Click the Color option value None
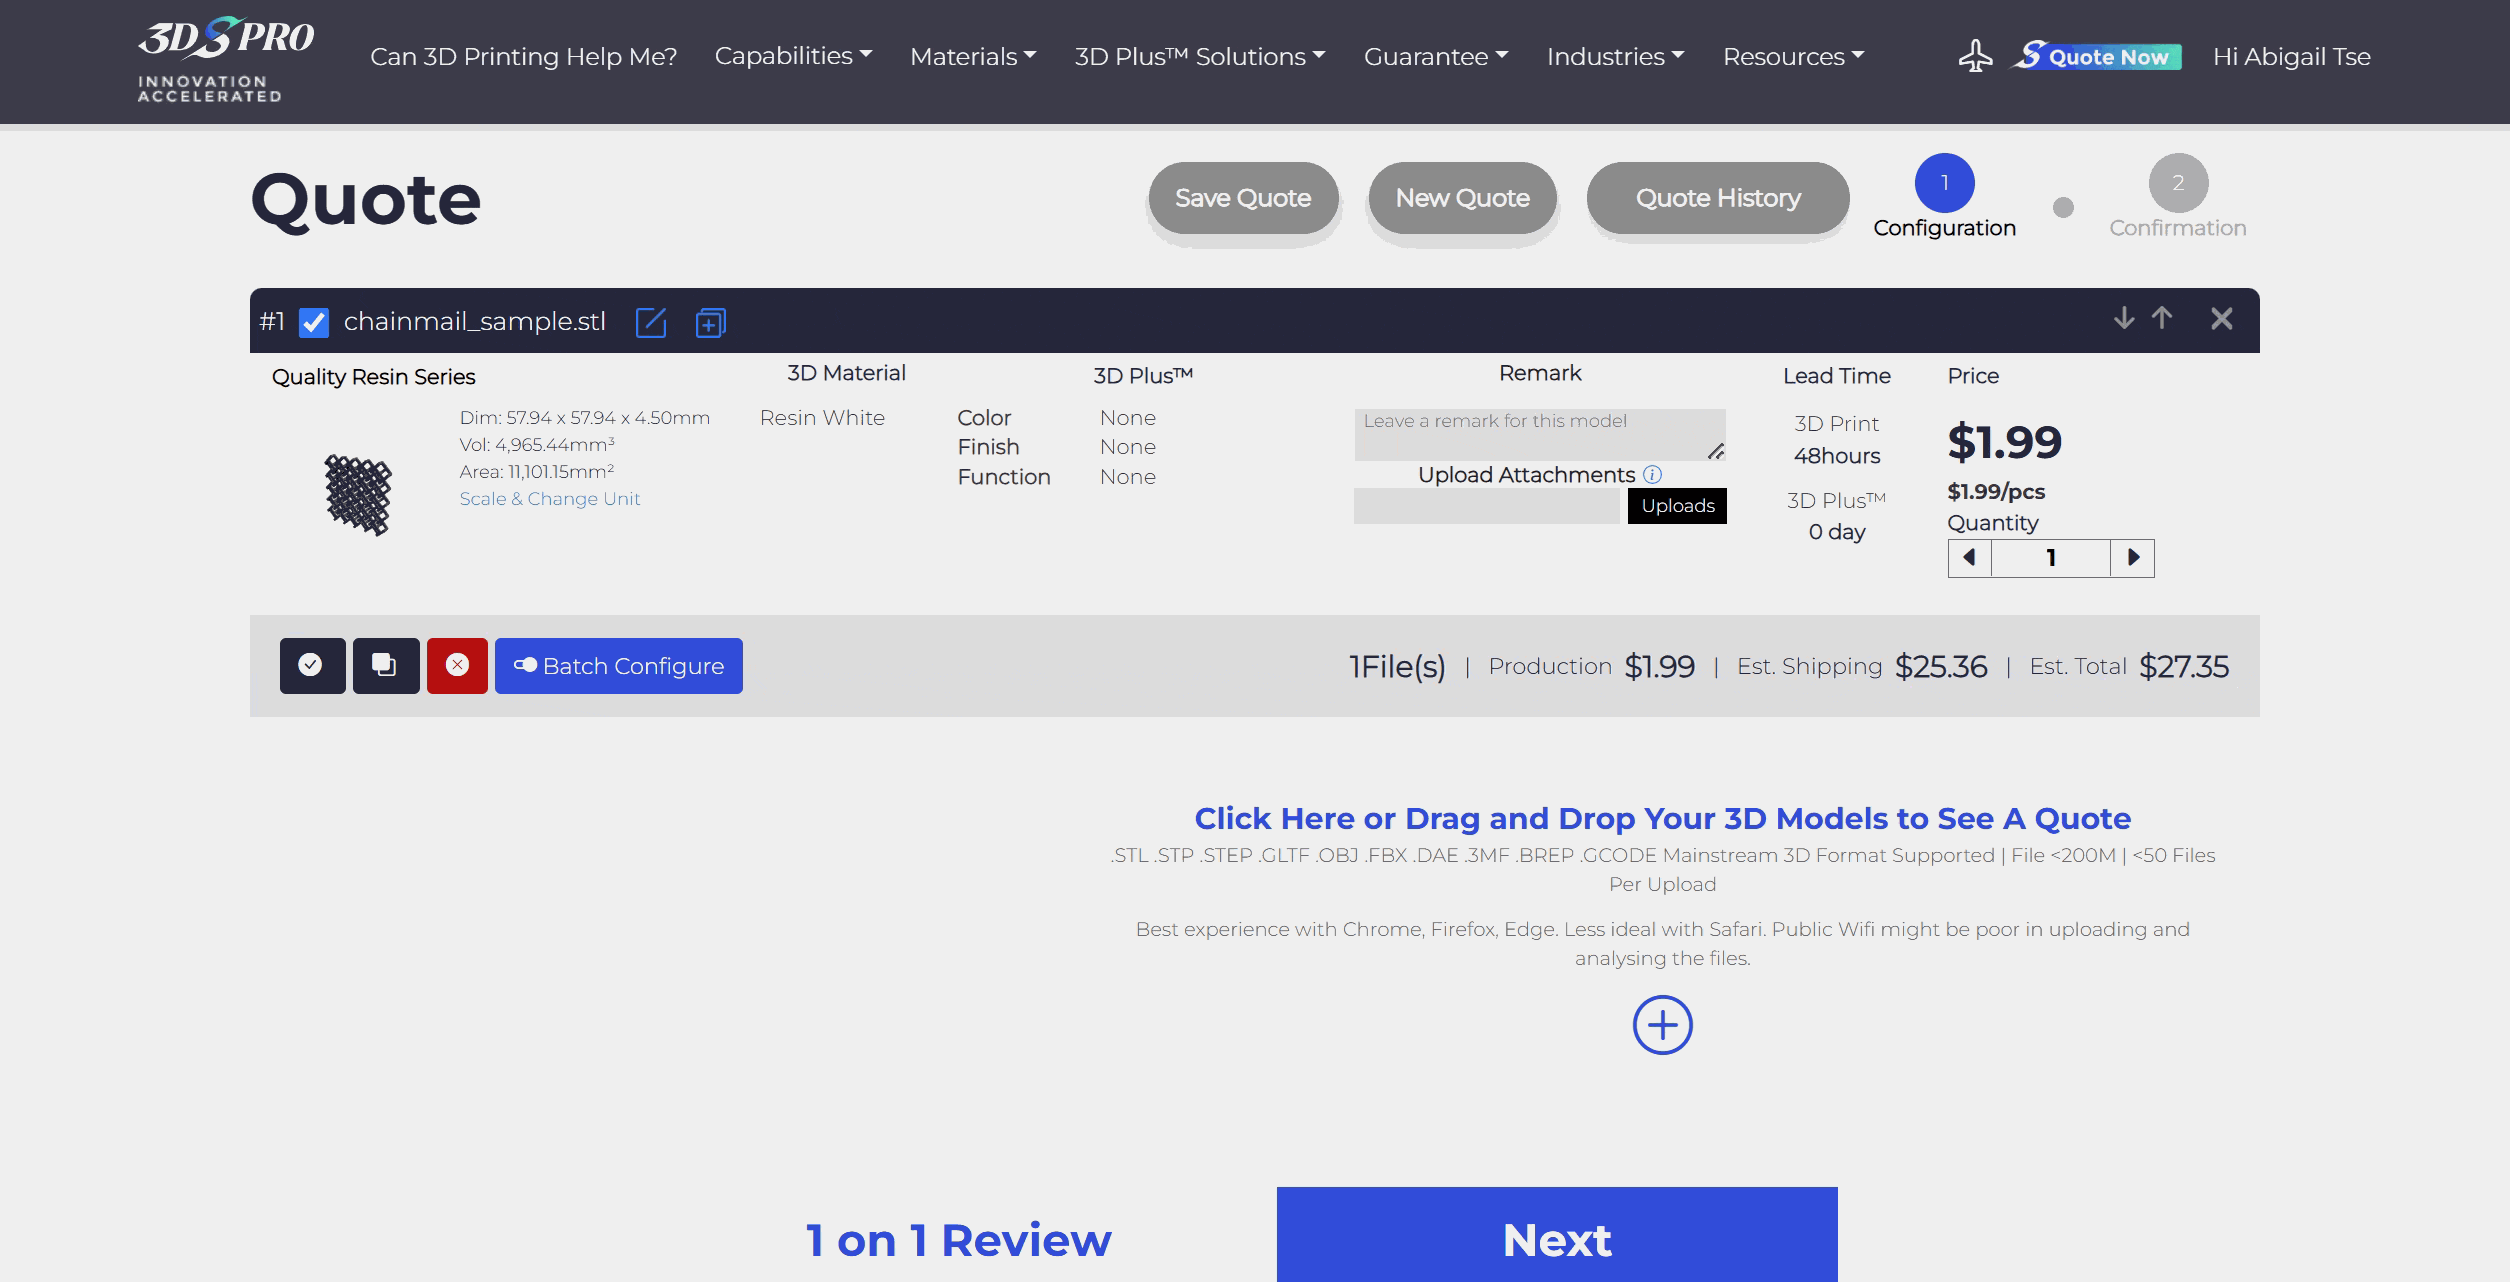This screenshot has width=2510, height=1282. [x=1128, y=417]
